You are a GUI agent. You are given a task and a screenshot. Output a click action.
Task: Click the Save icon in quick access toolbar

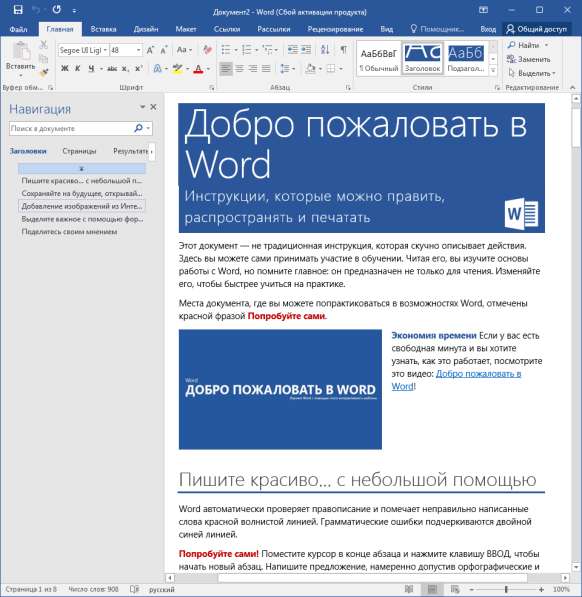click(x=18, y=10)
